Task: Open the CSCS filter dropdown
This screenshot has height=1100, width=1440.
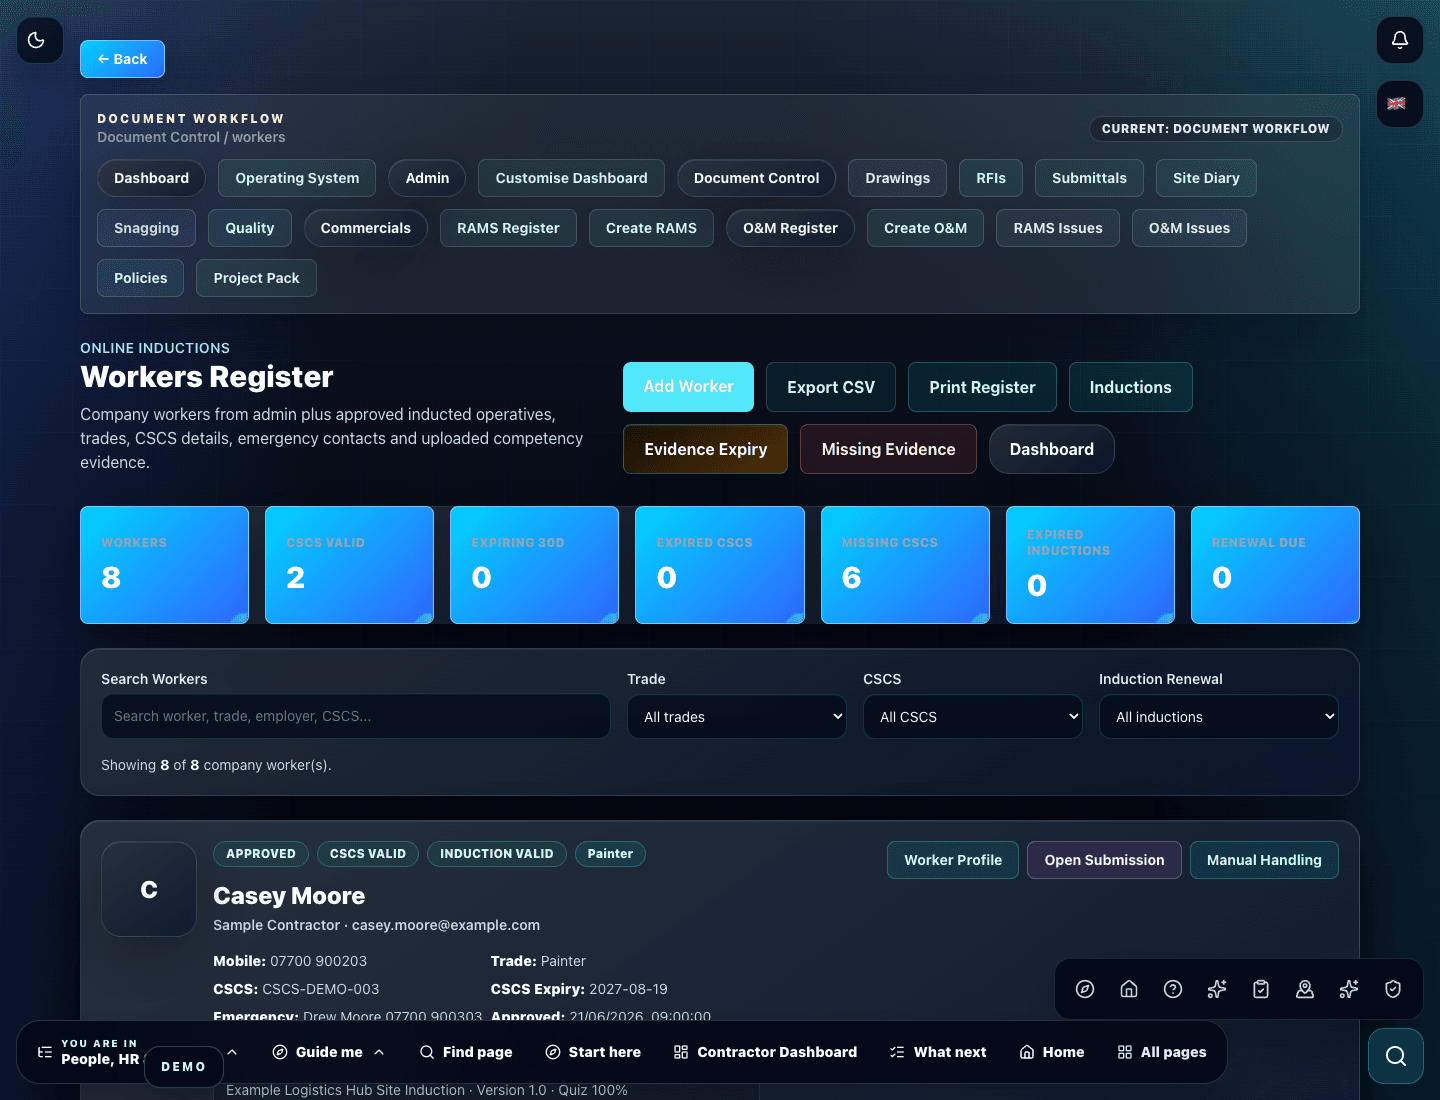Action: click(973, 717)
